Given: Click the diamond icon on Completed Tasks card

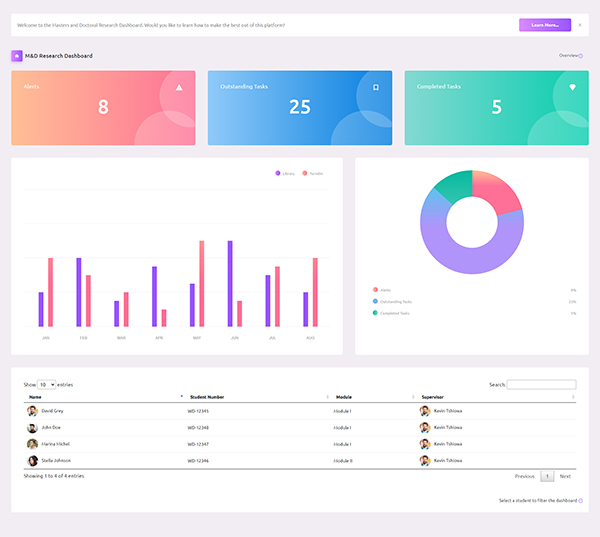Looking at the screenshot, I should pyautogui.click(x=573, y=87).
